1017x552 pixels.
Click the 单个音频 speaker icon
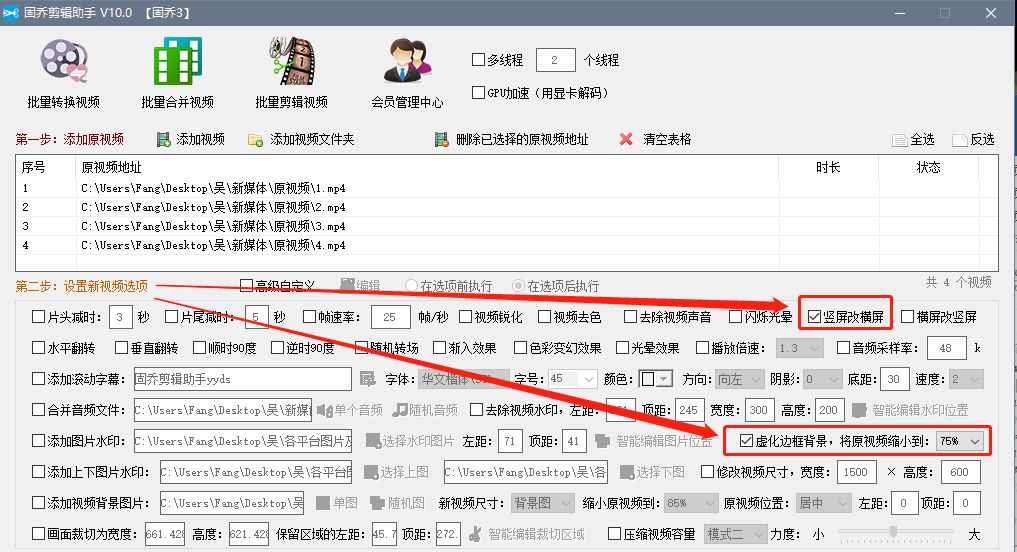324,410
